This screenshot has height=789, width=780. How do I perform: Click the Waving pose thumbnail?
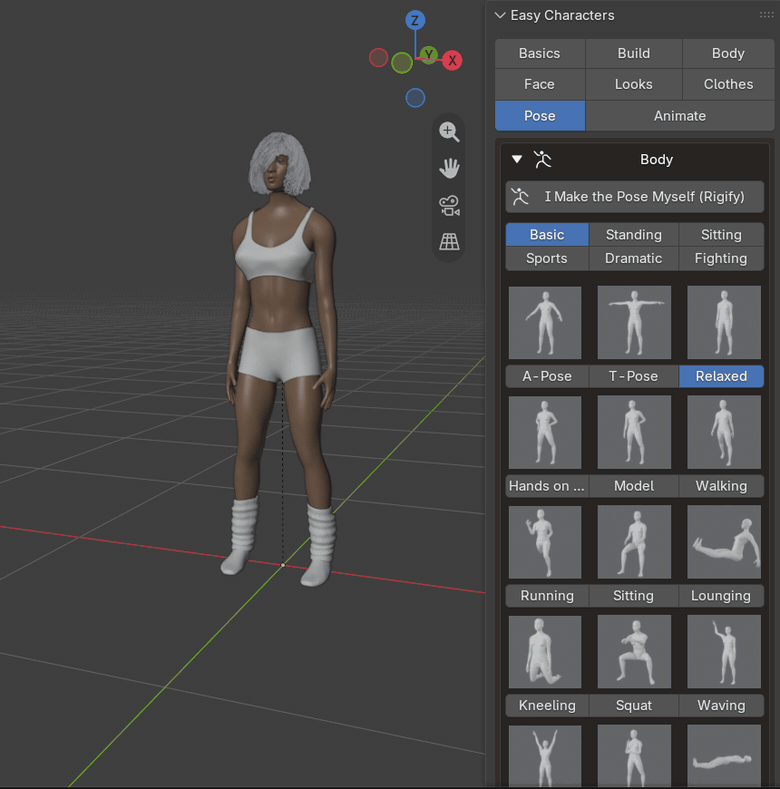[x=724, y=652]
